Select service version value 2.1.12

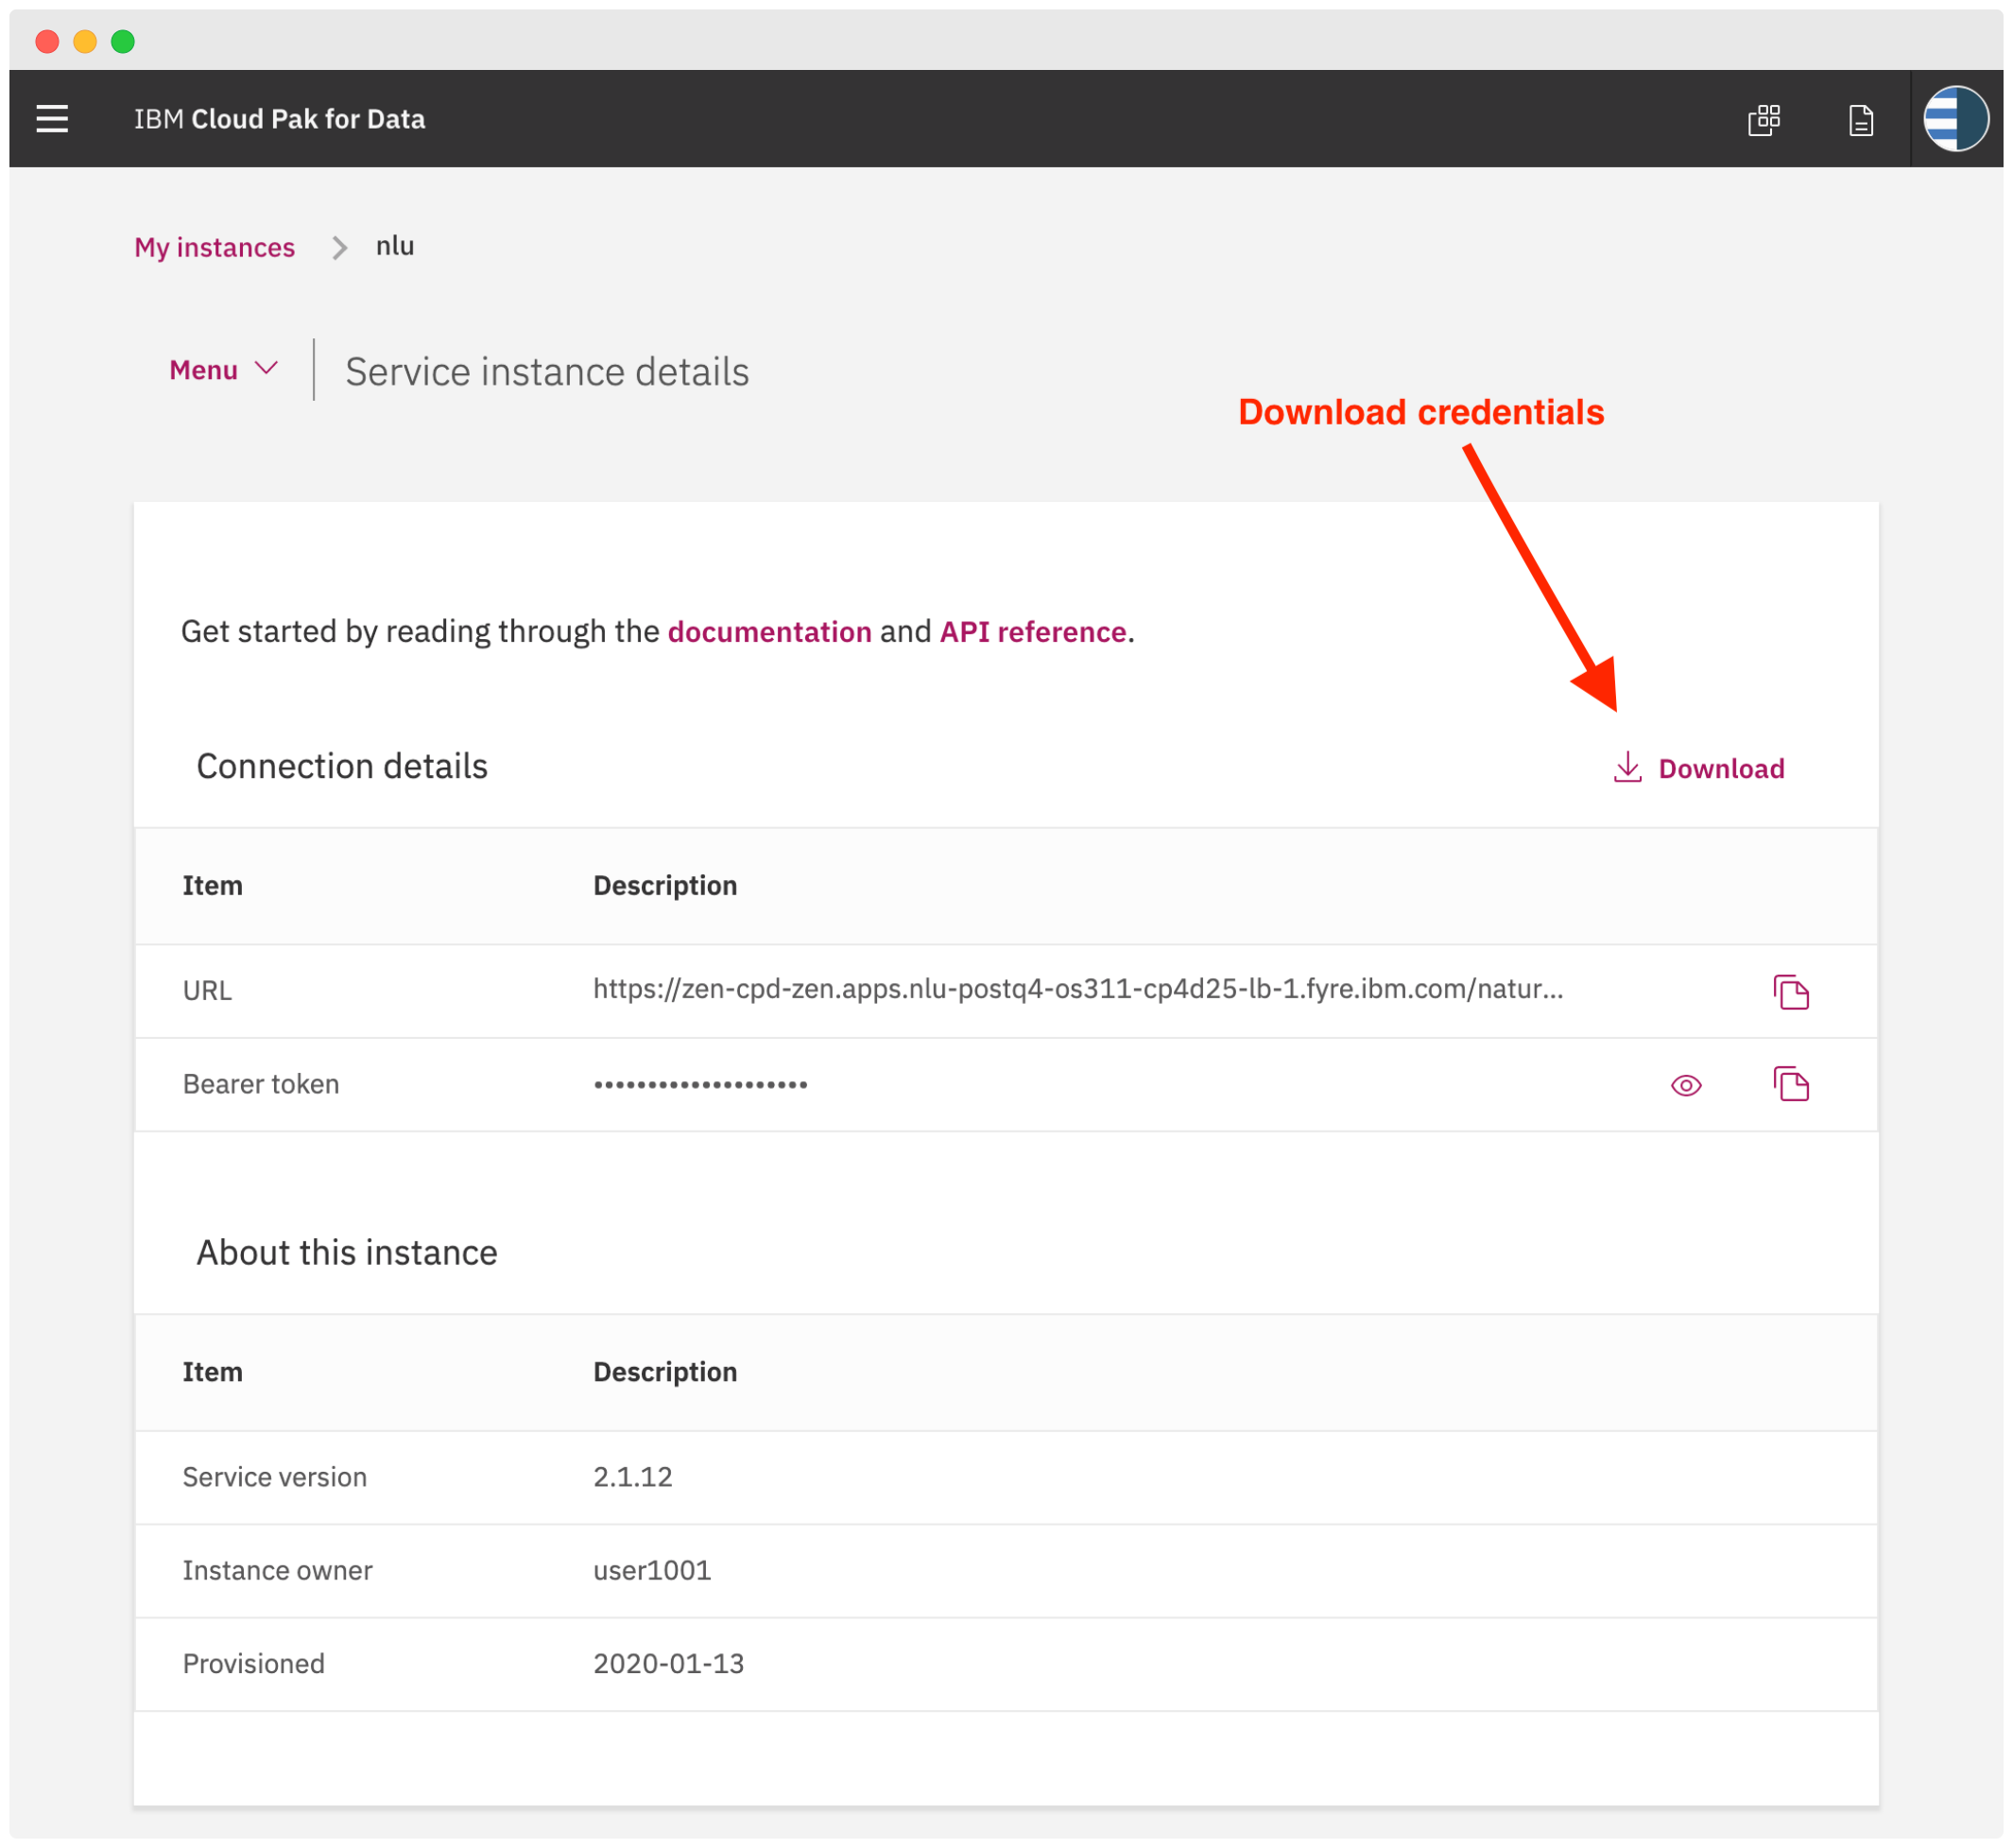click(633, 1477)
